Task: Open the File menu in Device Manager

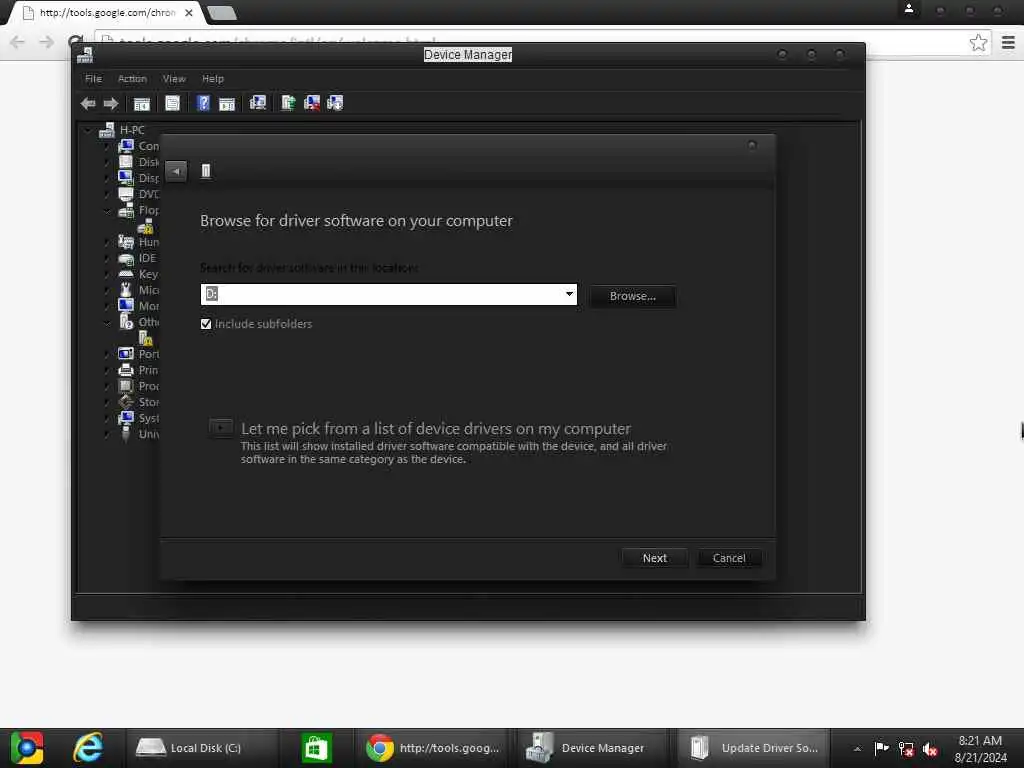Action: pyautogui.click(x=93, y=78)
